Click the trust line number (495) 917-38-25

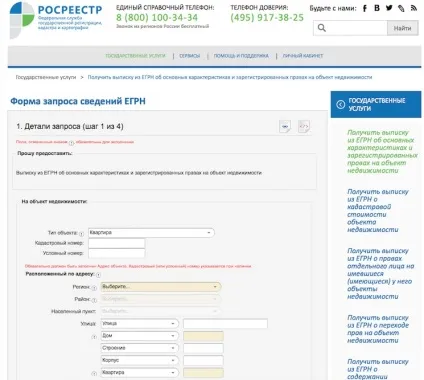pos(267,17)
